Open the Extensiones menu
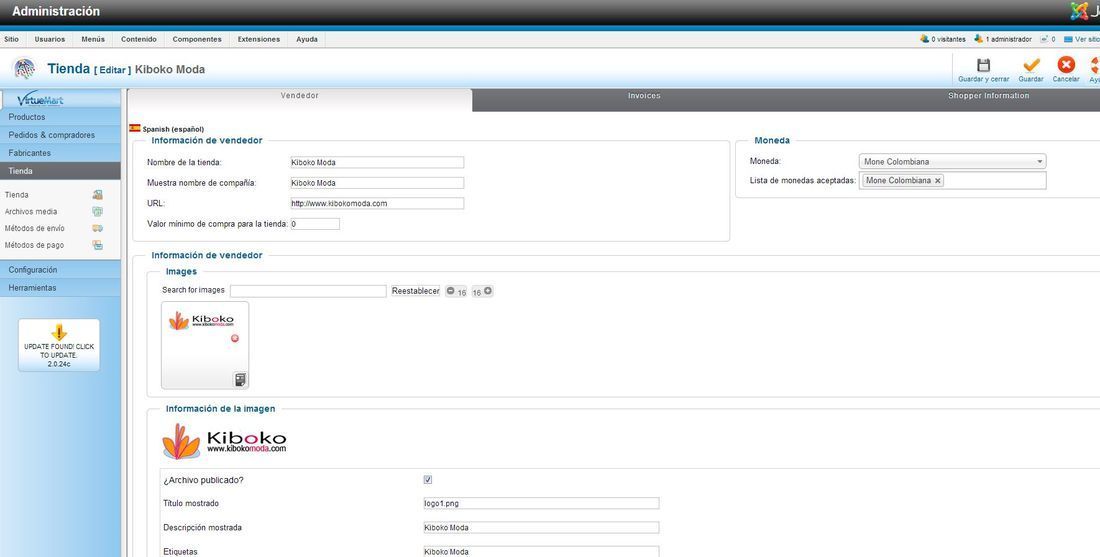 (259, 39)
